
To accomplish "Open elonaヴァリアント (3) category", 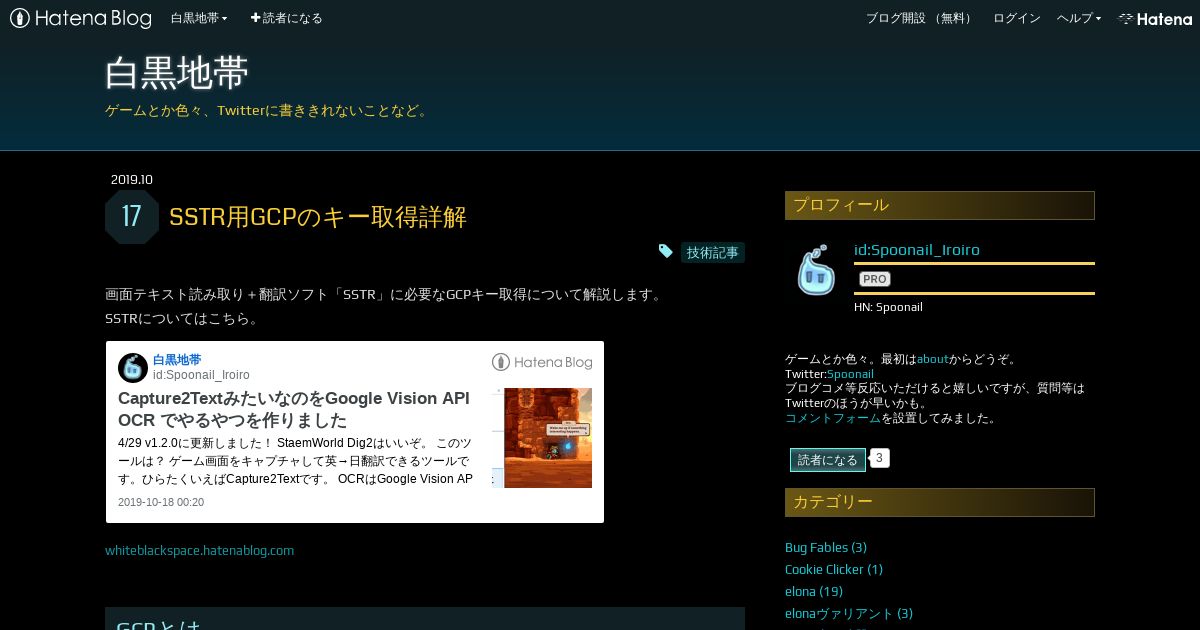I will (x=849, y=613).
